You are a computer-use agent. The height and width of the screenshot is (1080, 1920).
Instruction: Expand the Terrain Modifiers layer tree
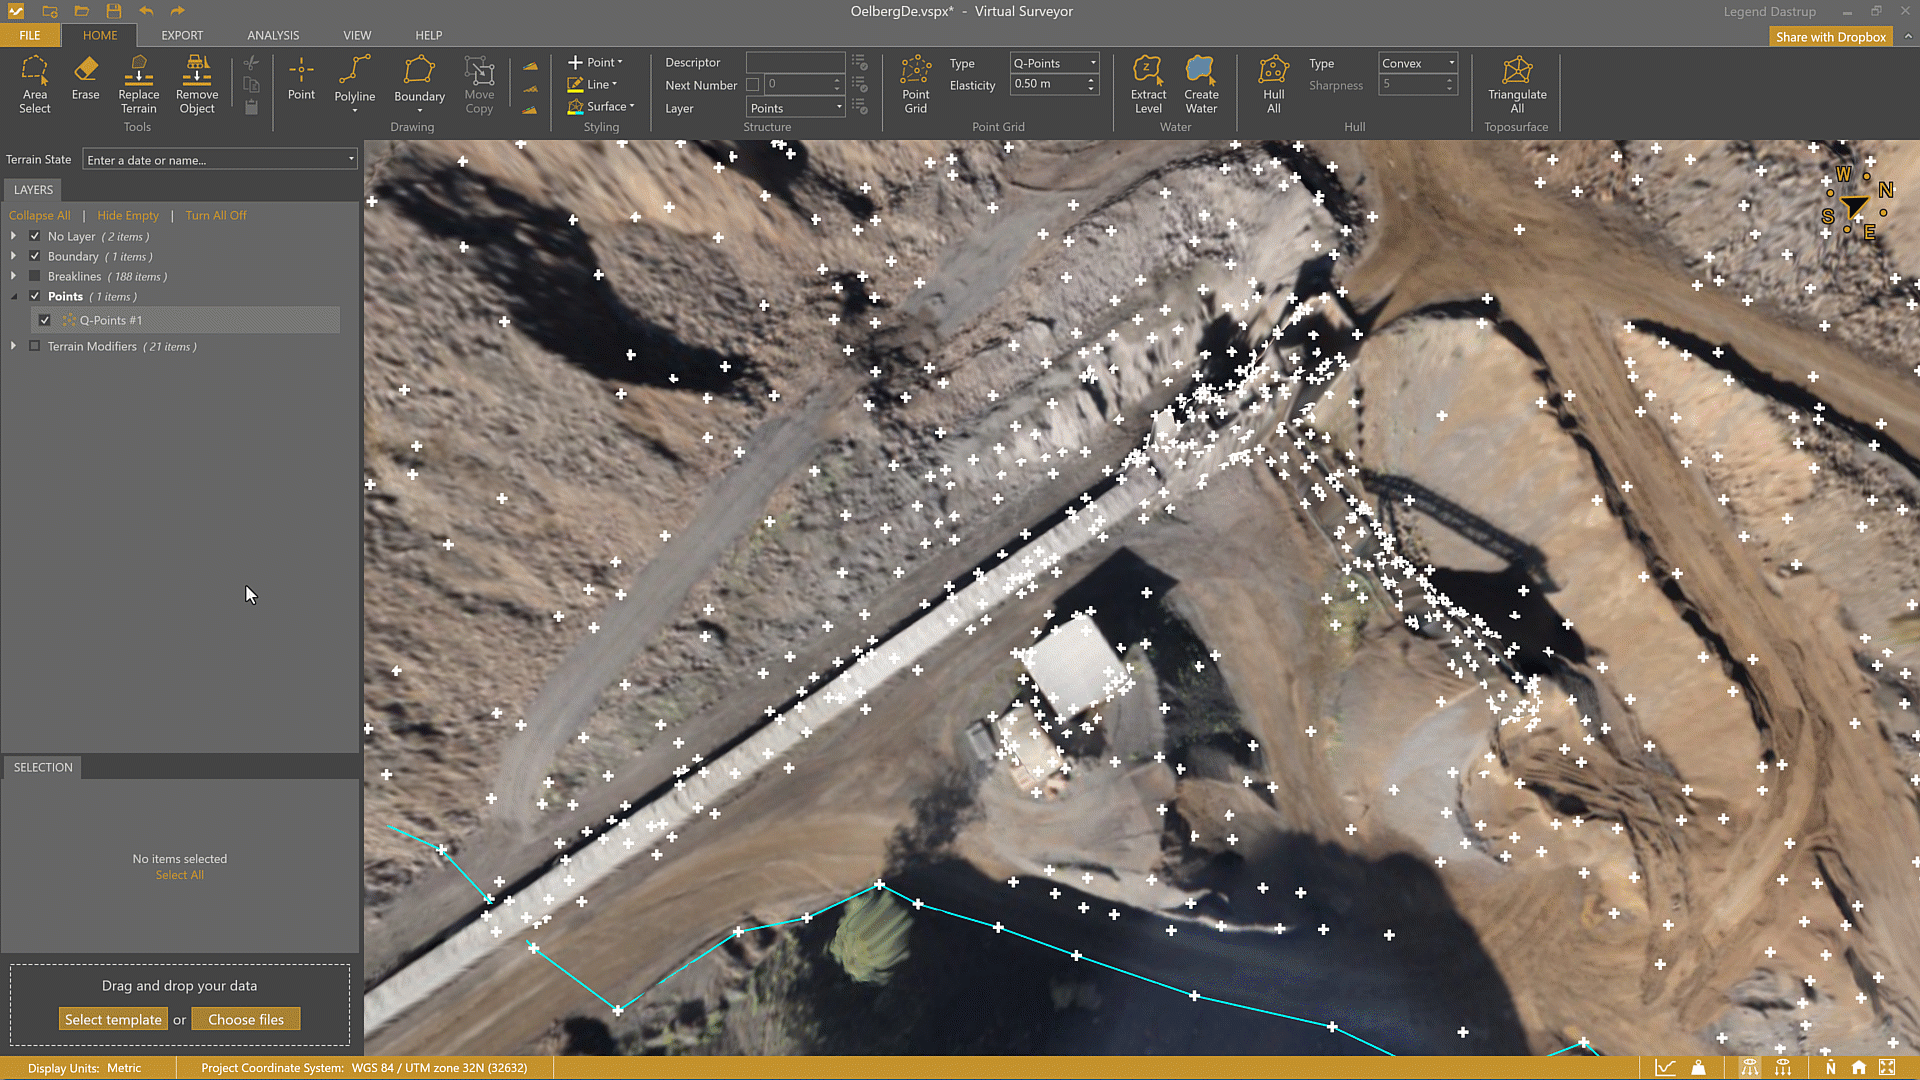tap(13, 346)
